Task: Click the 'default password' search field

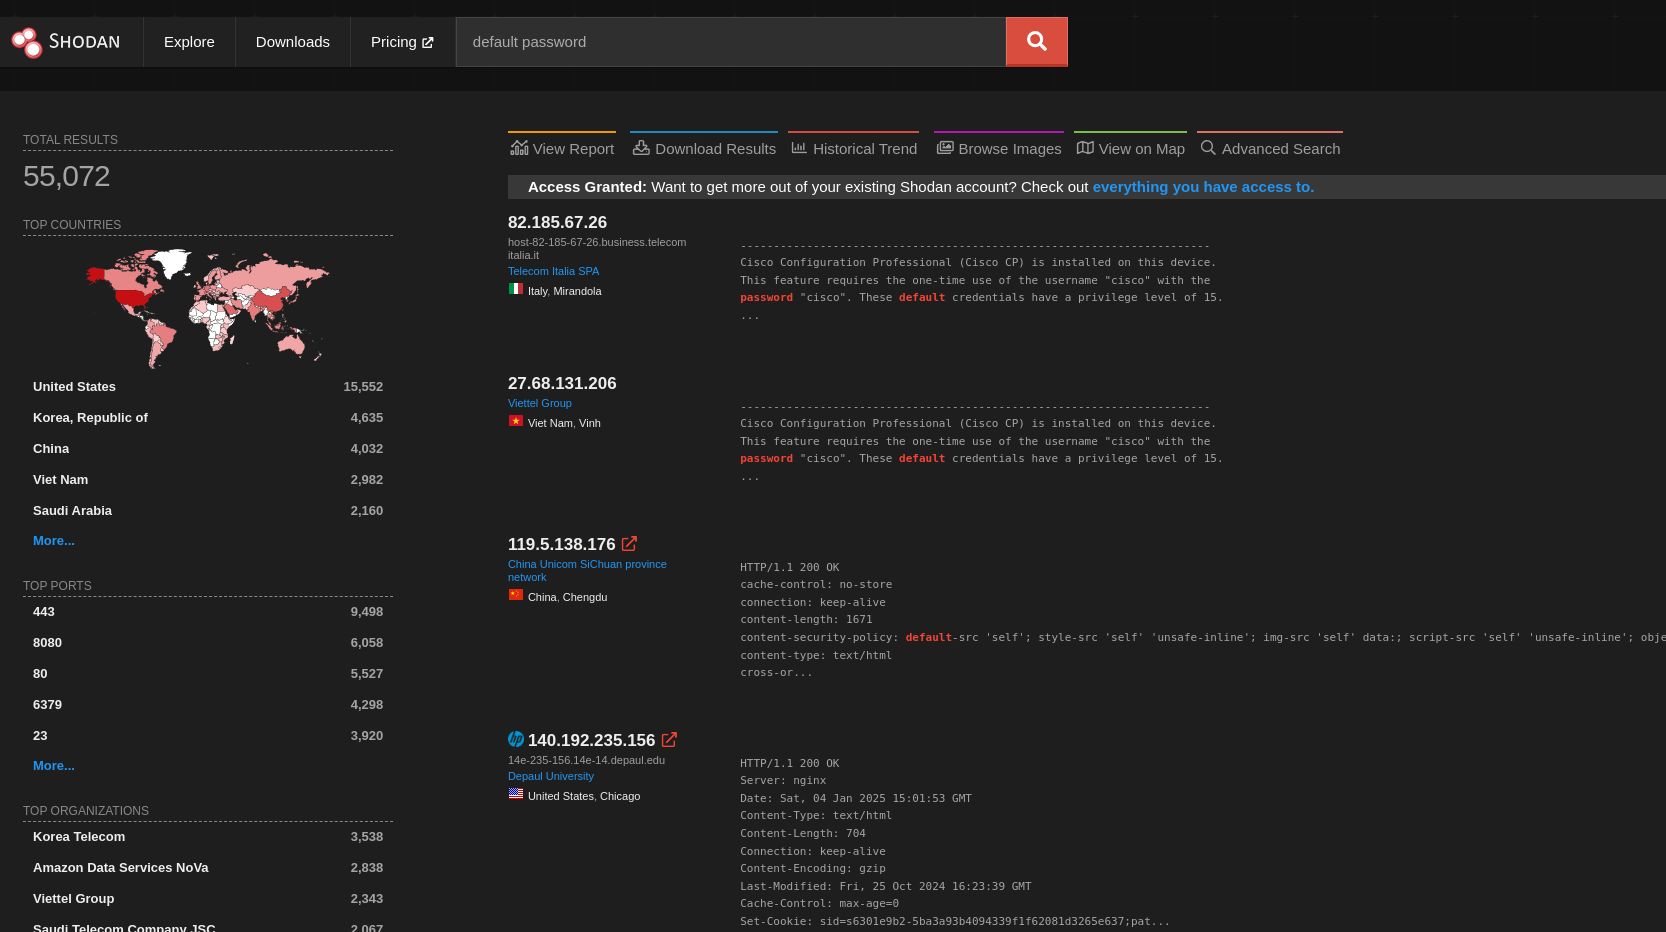Action: coord(730,42)
